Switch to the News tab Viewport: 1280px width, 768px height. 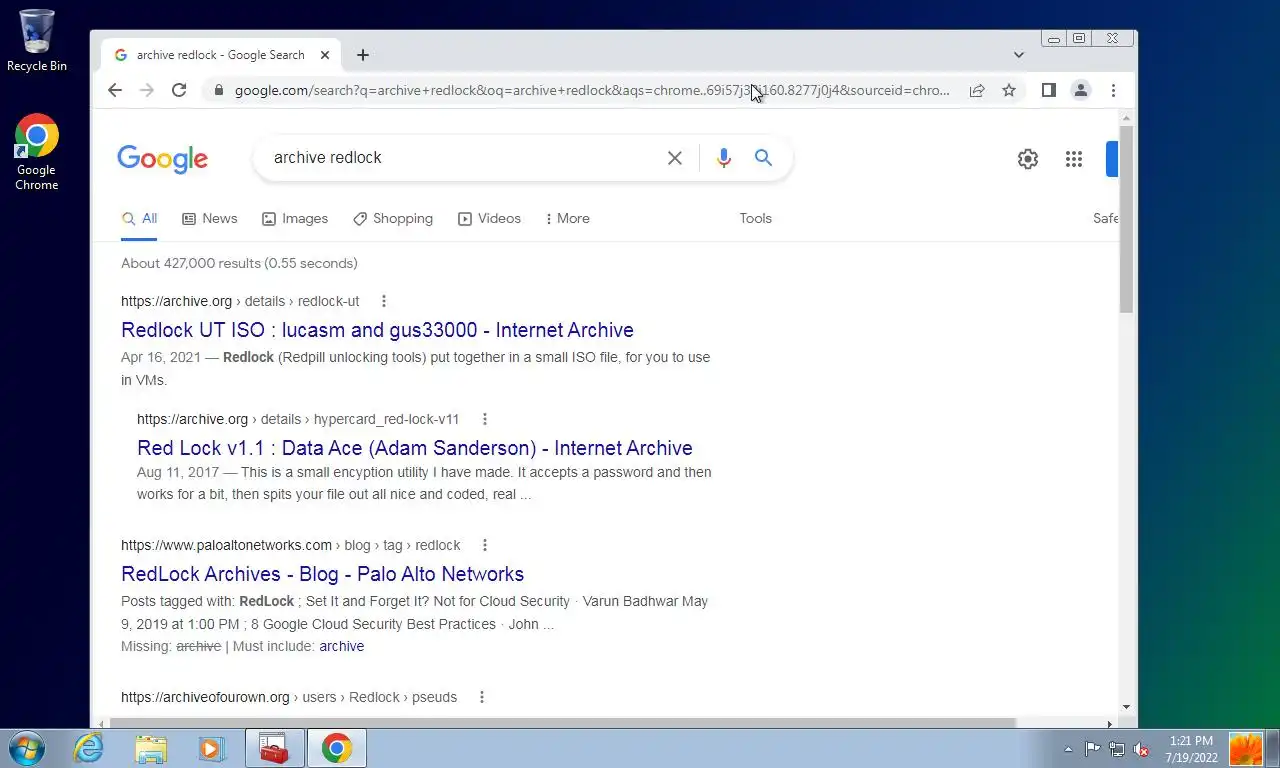(210, 218)
